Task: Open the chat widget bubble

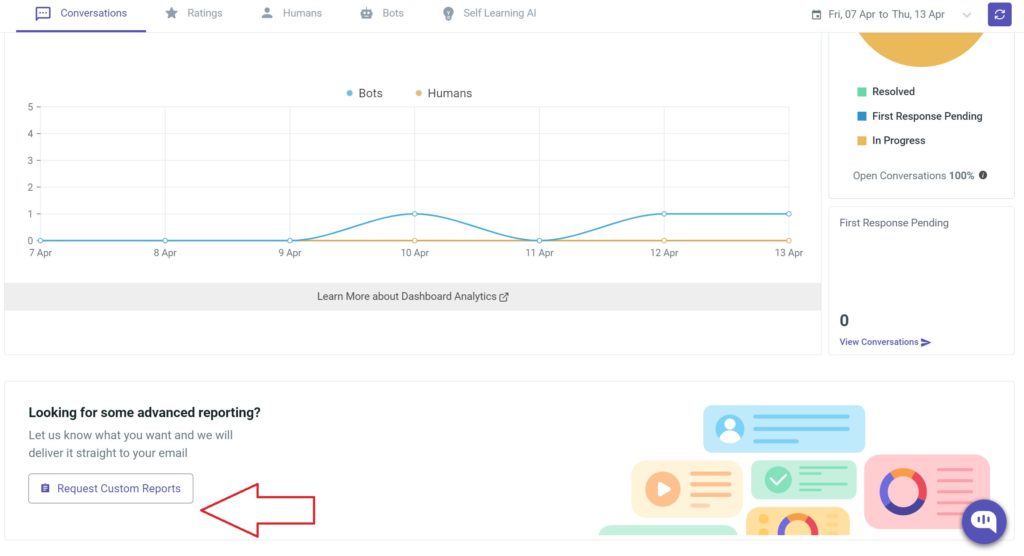Action: 984,521
